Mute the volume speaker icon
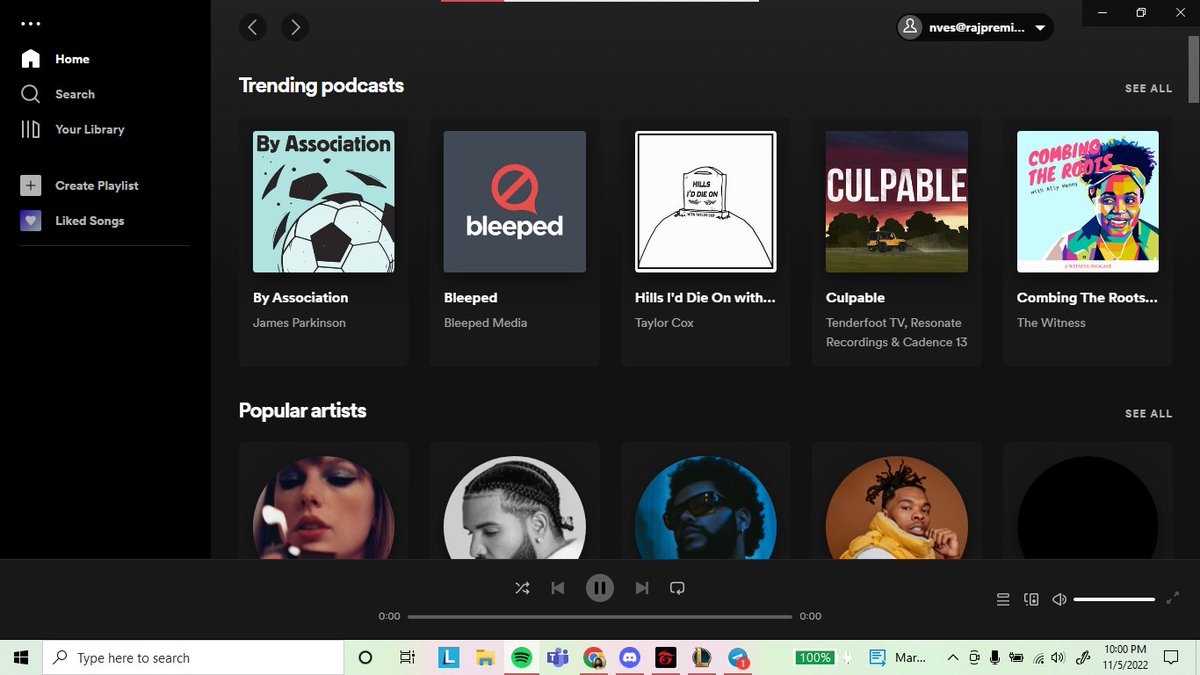Image resolution: width=1200 pixels, height=675 pixels. [x=1059, y=600]
